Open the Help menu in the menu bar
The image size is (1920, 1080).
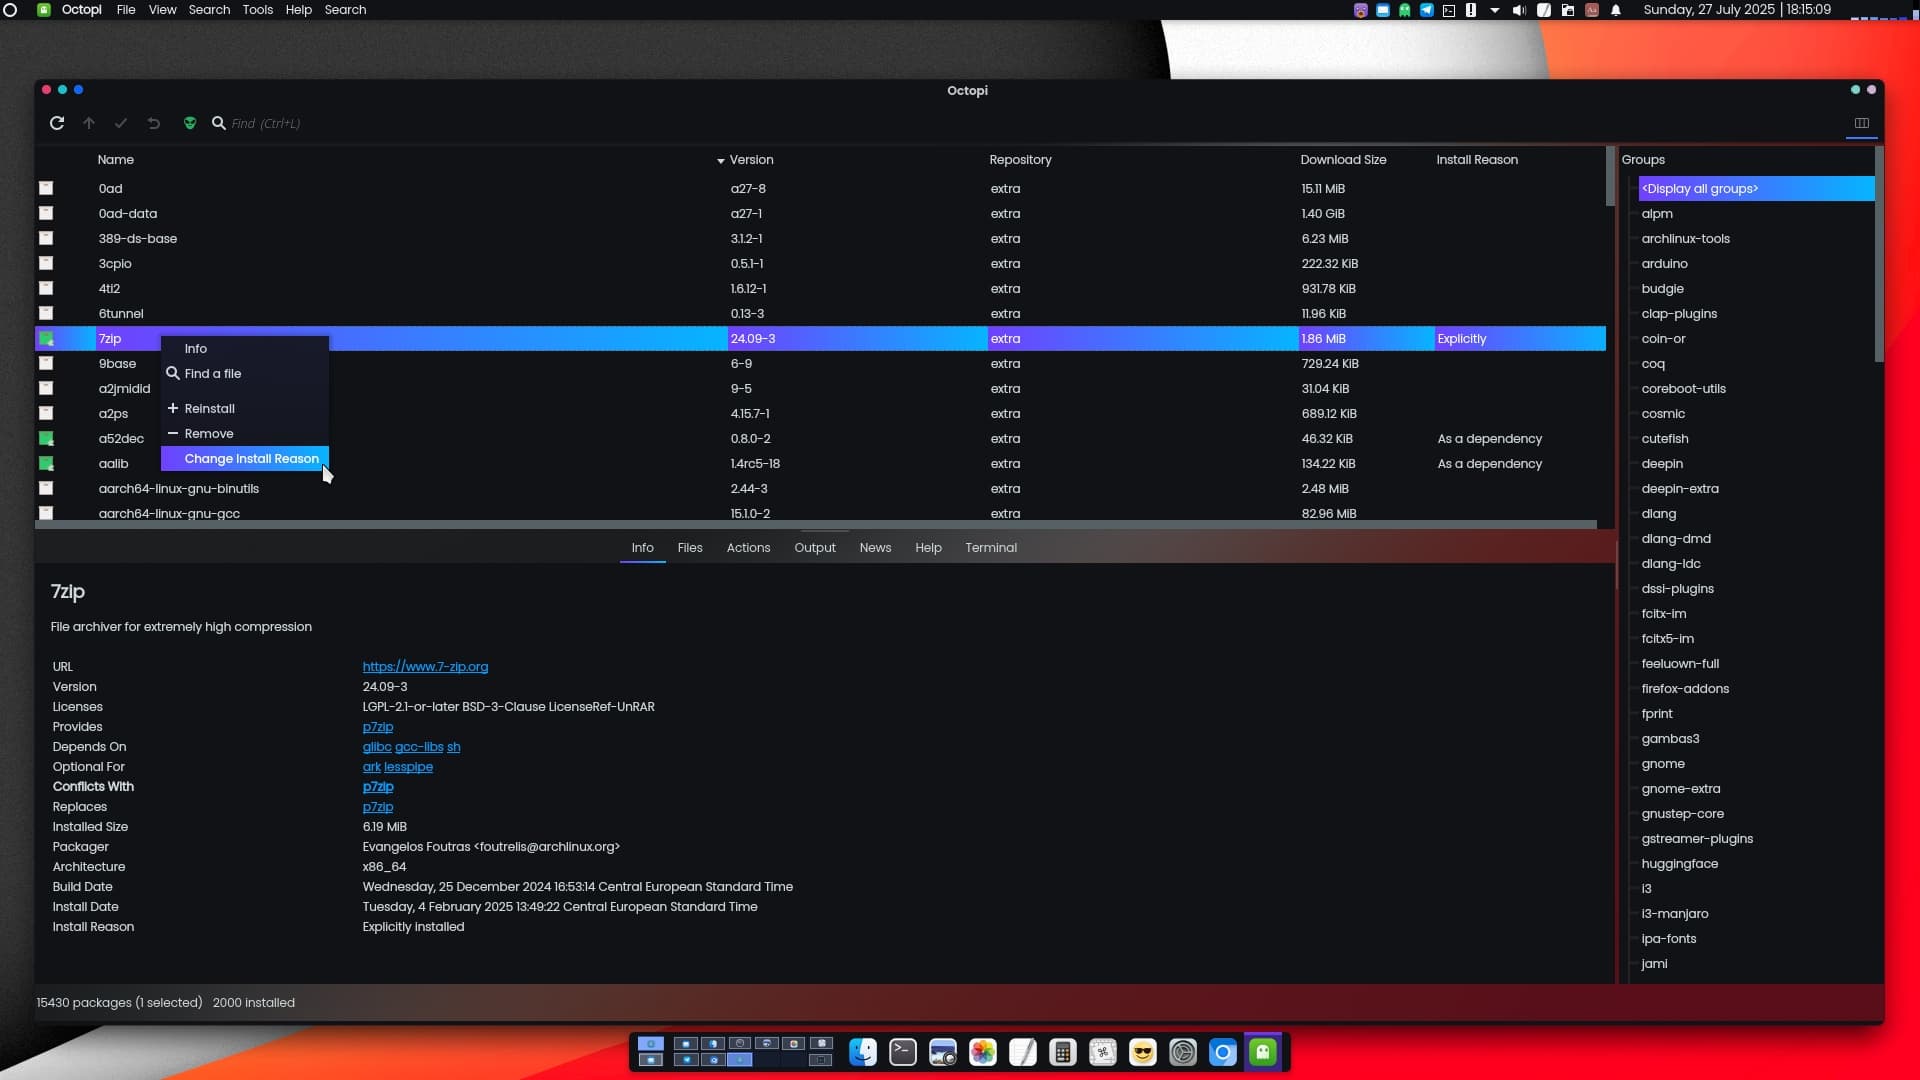point(298,10)
